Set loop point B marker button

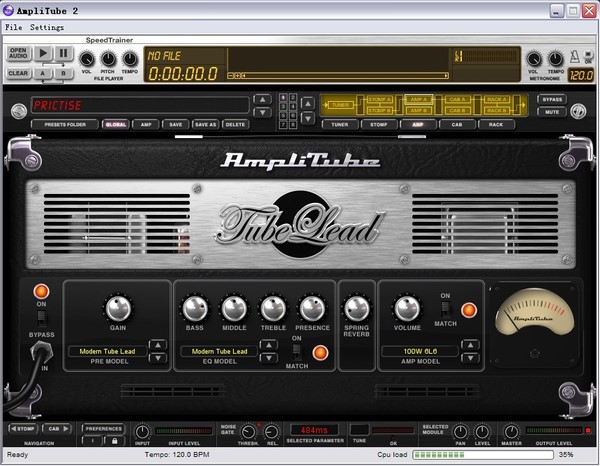point(64,73)
